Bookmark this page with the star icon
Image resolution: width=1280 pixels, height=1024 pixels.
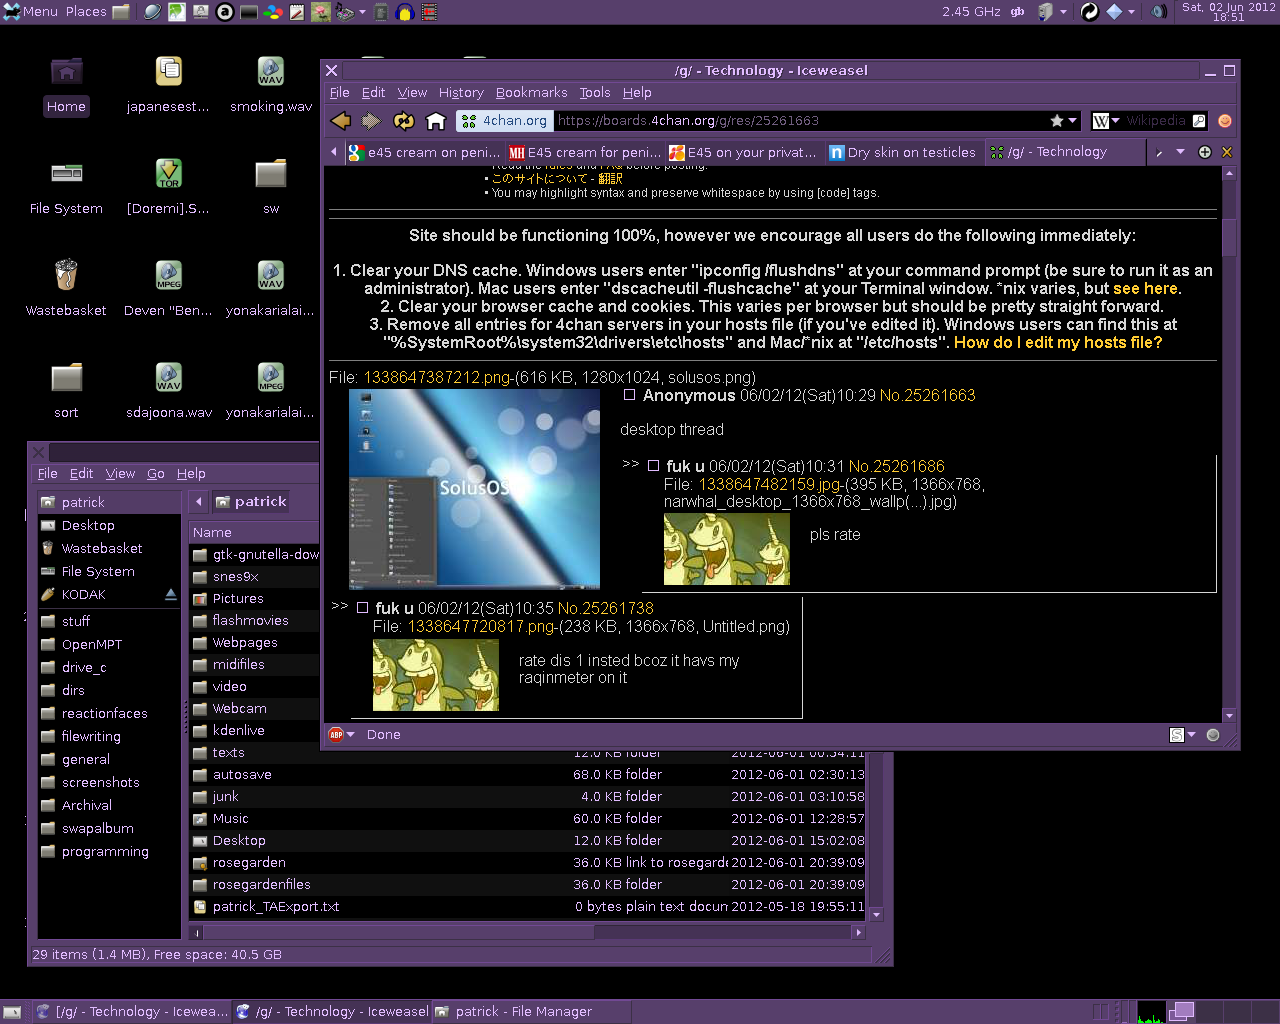tap(1057, 121)
